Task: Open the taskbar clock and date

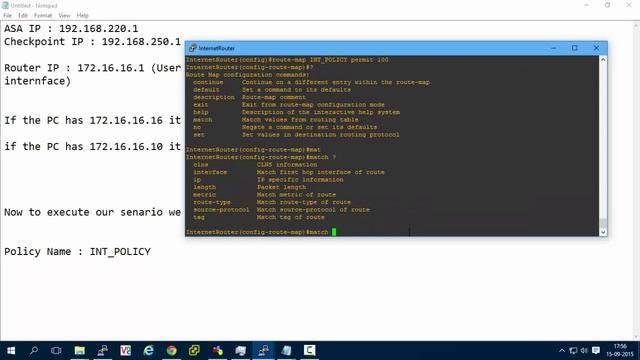Action: click(620, 350)
